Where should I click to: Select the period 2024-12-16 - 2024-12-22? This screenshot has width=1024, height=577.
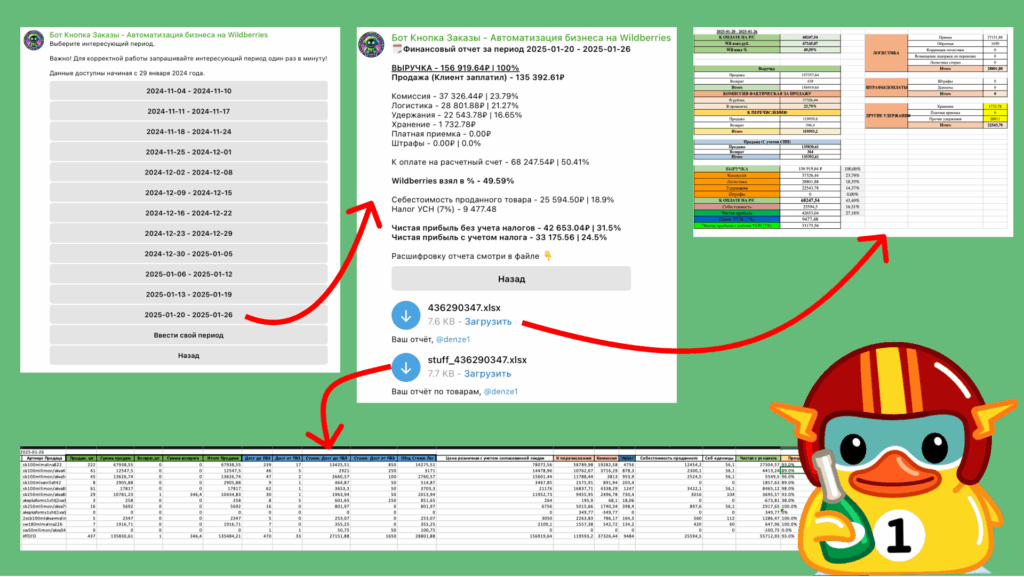[x=189, y=213]
